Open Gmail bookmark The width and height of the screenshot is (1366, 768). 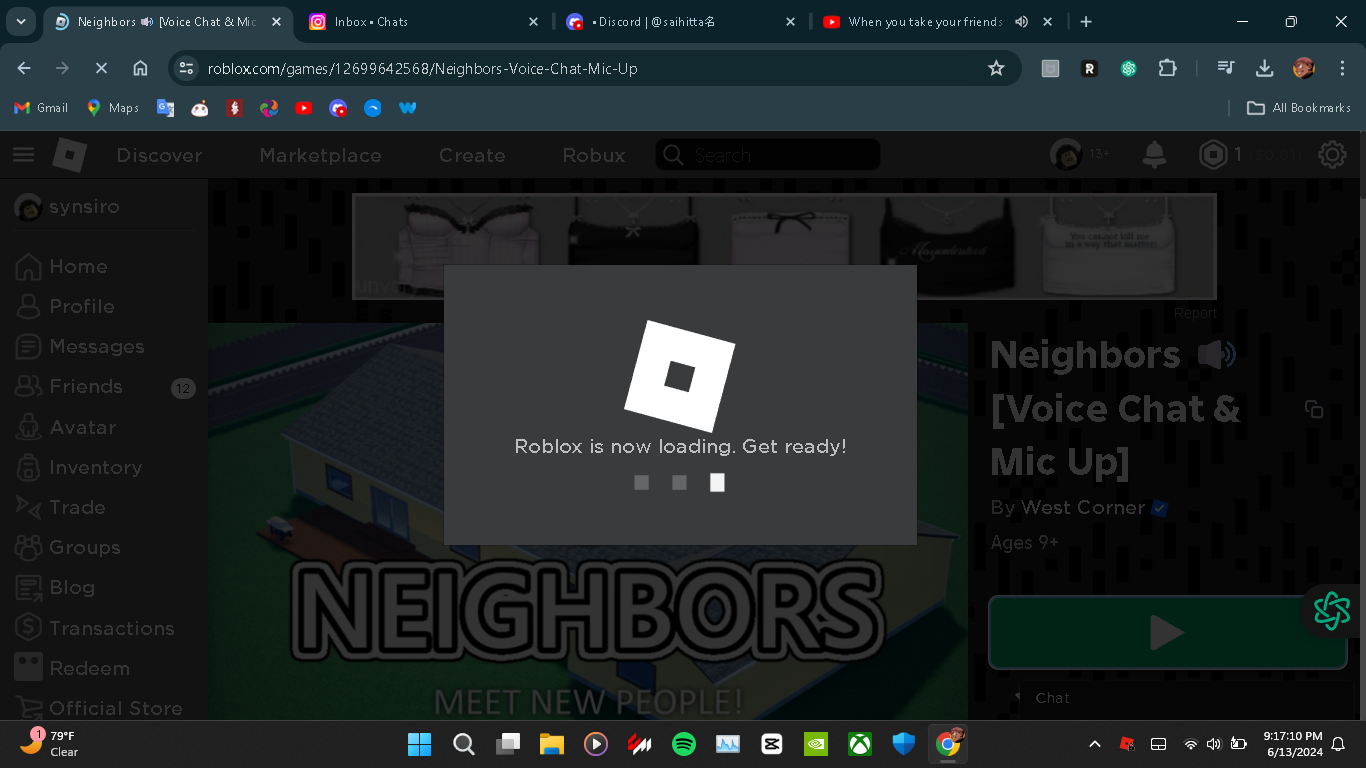pos(41,108)
